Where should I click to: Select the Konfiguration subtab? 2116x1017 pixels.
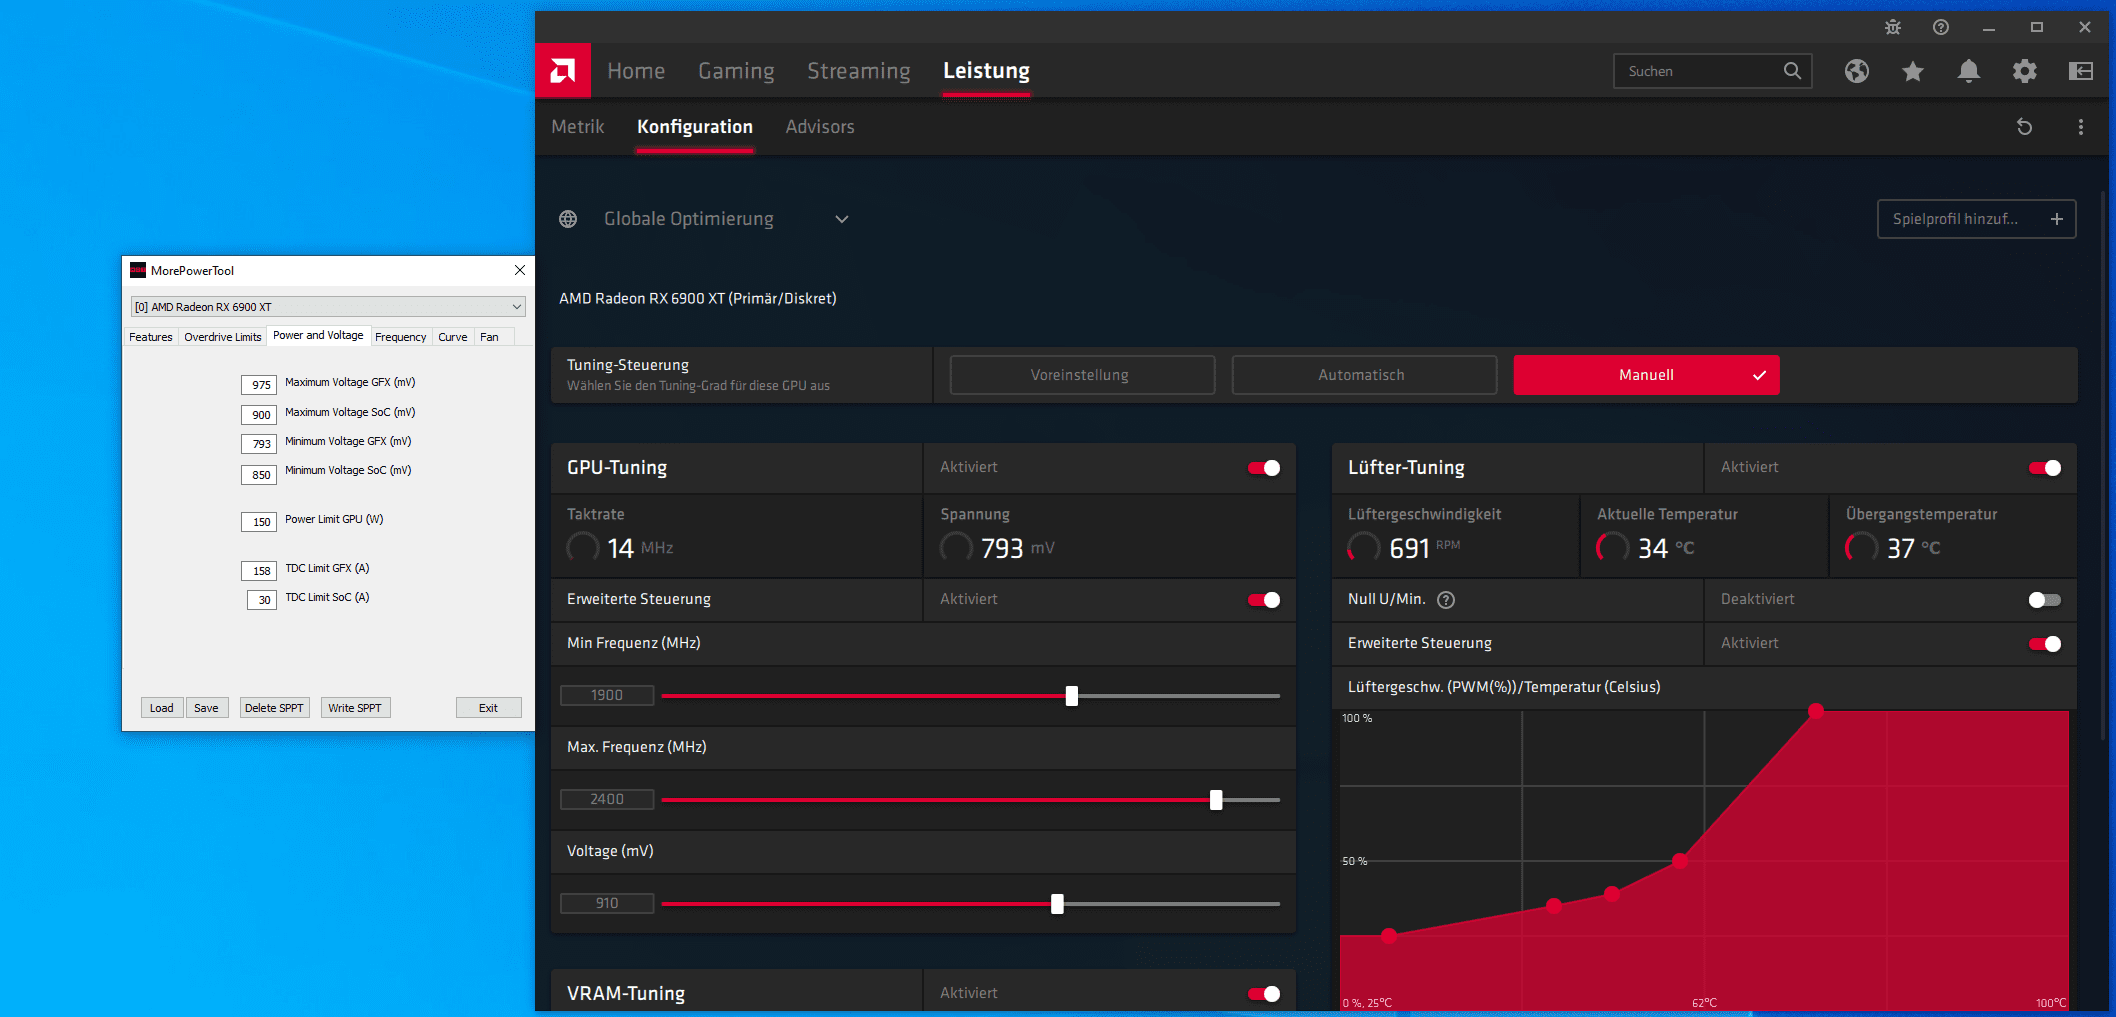(x=695, y=127)
